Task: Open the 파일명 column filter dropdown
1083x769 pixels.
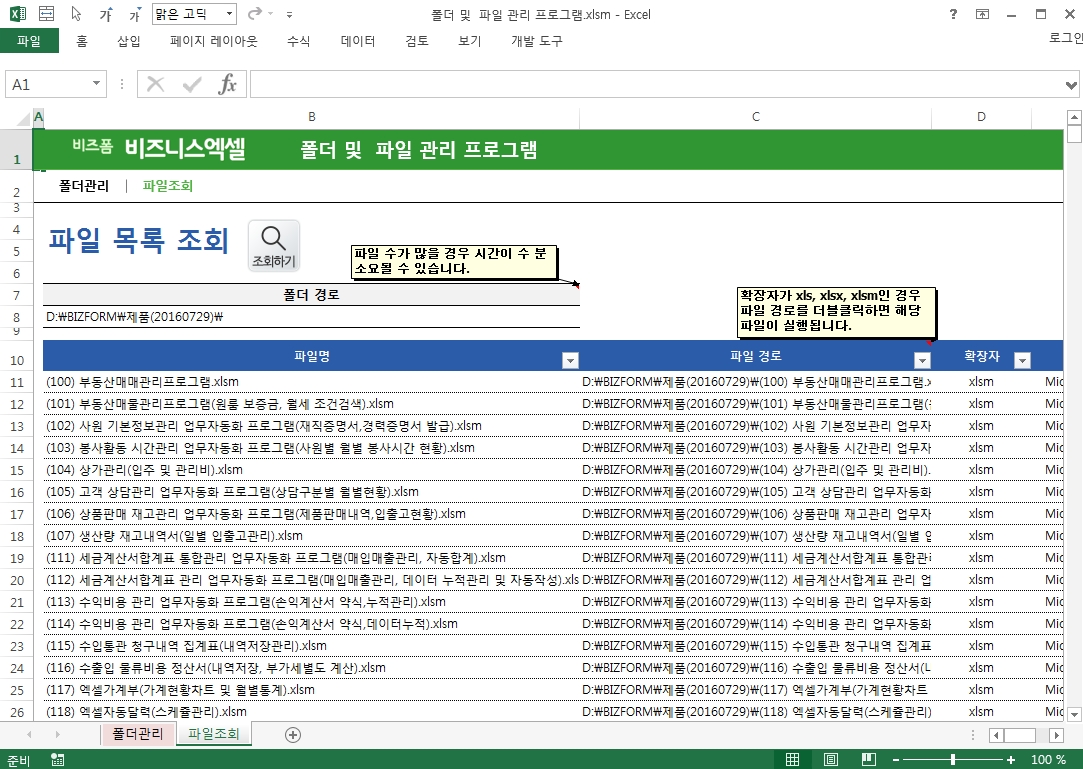Action: [x=570, y=360]
